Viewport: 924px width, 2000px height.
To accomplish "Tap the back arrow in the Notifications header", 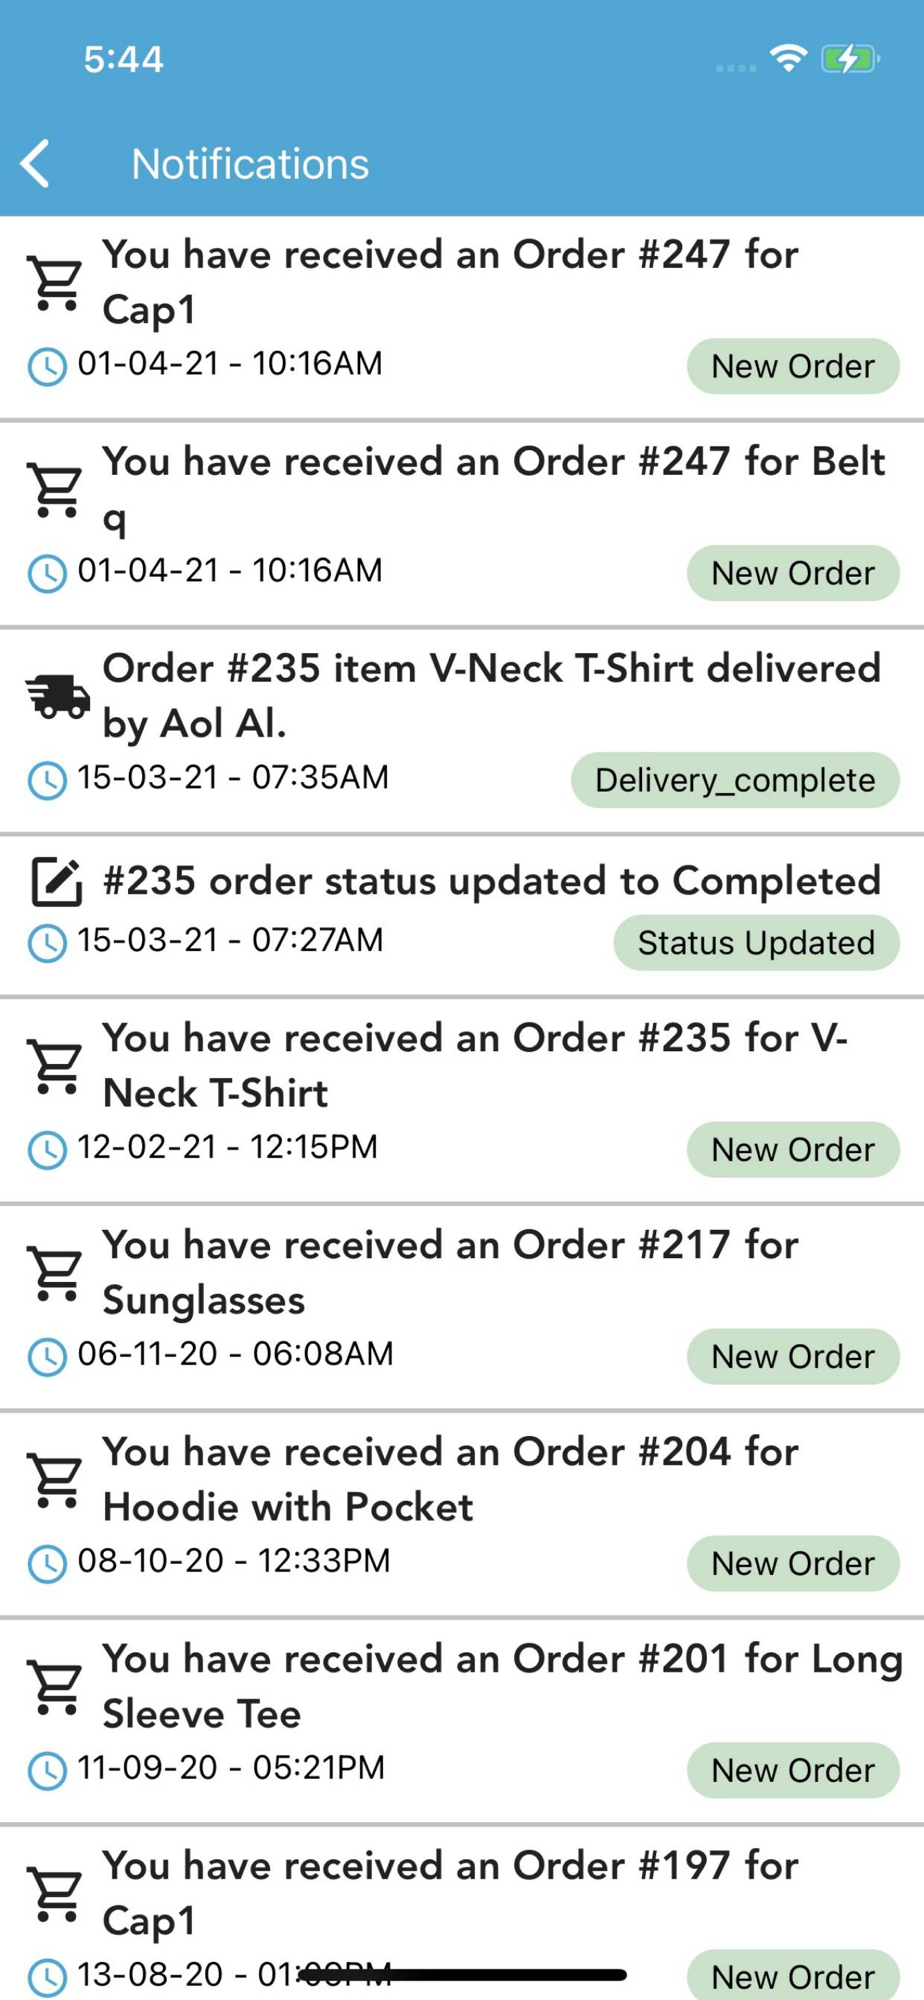I will tap(36, 164).
